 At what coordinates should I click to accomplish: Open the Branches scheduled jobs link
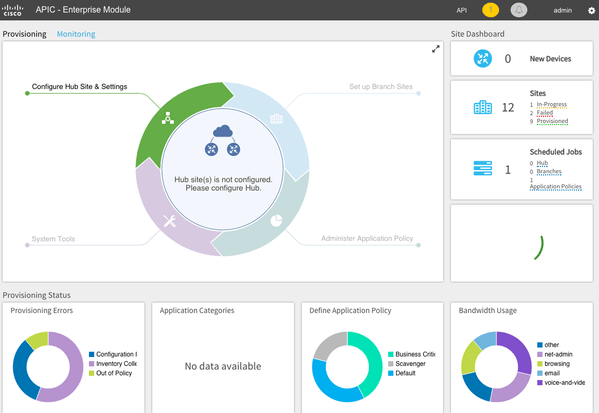(x=549, y=172)
